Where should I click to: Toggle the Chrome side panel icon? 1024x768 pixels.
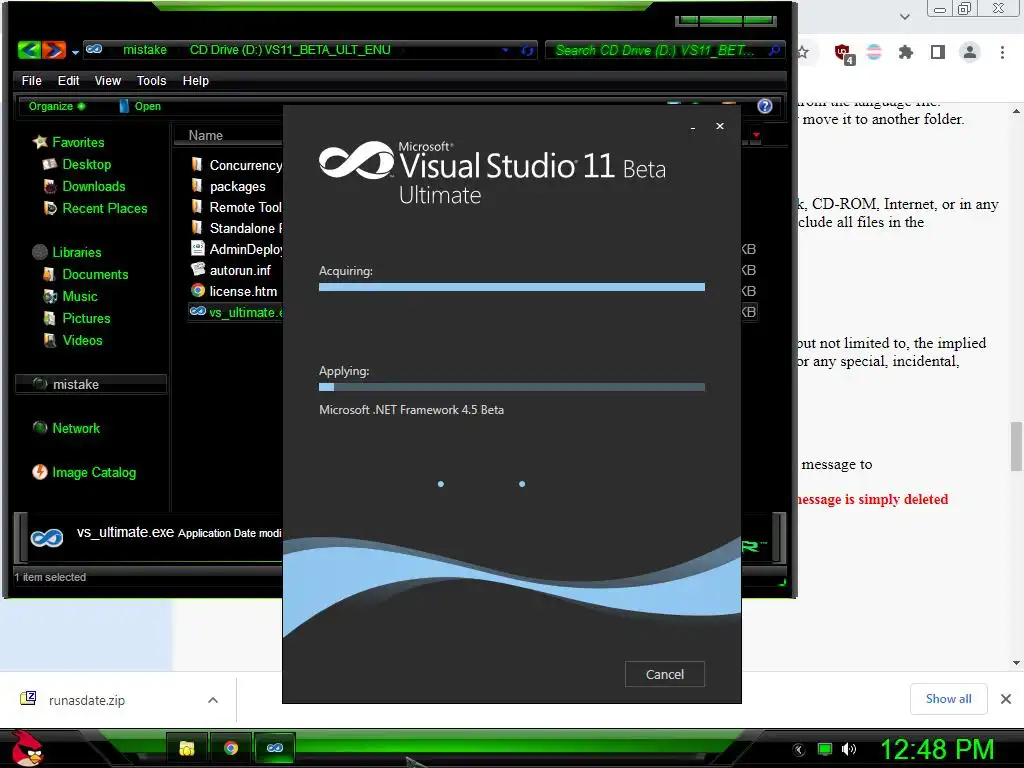(938, 52)
